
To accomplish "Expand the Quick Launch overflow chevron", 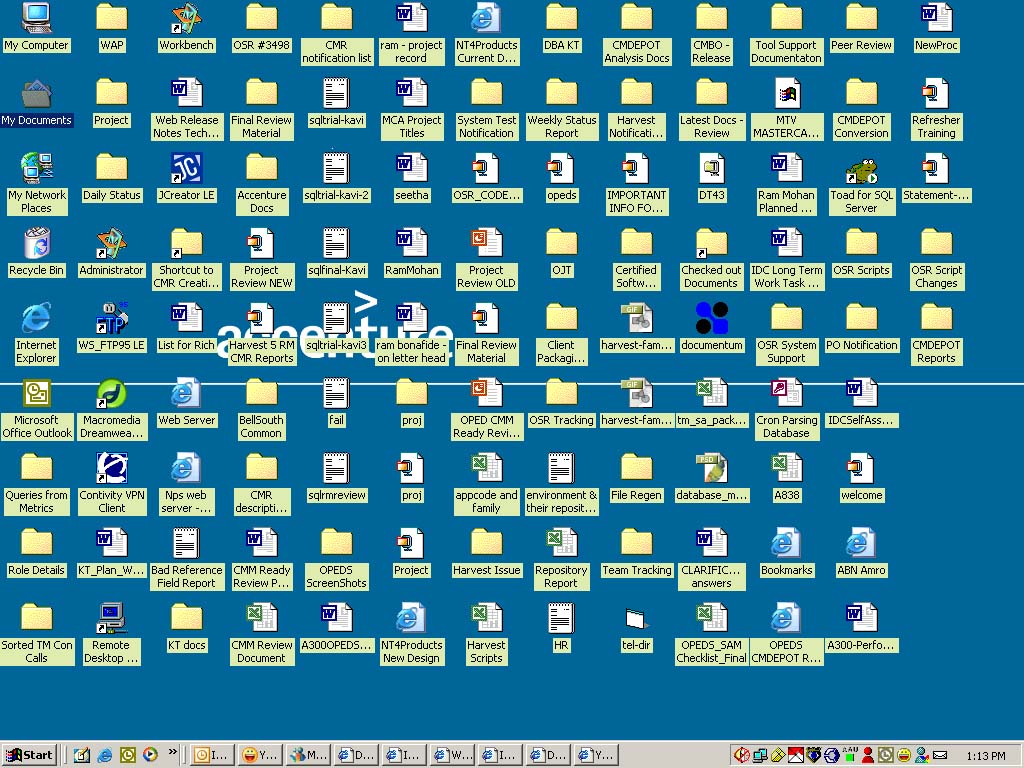I will point(172,752).
